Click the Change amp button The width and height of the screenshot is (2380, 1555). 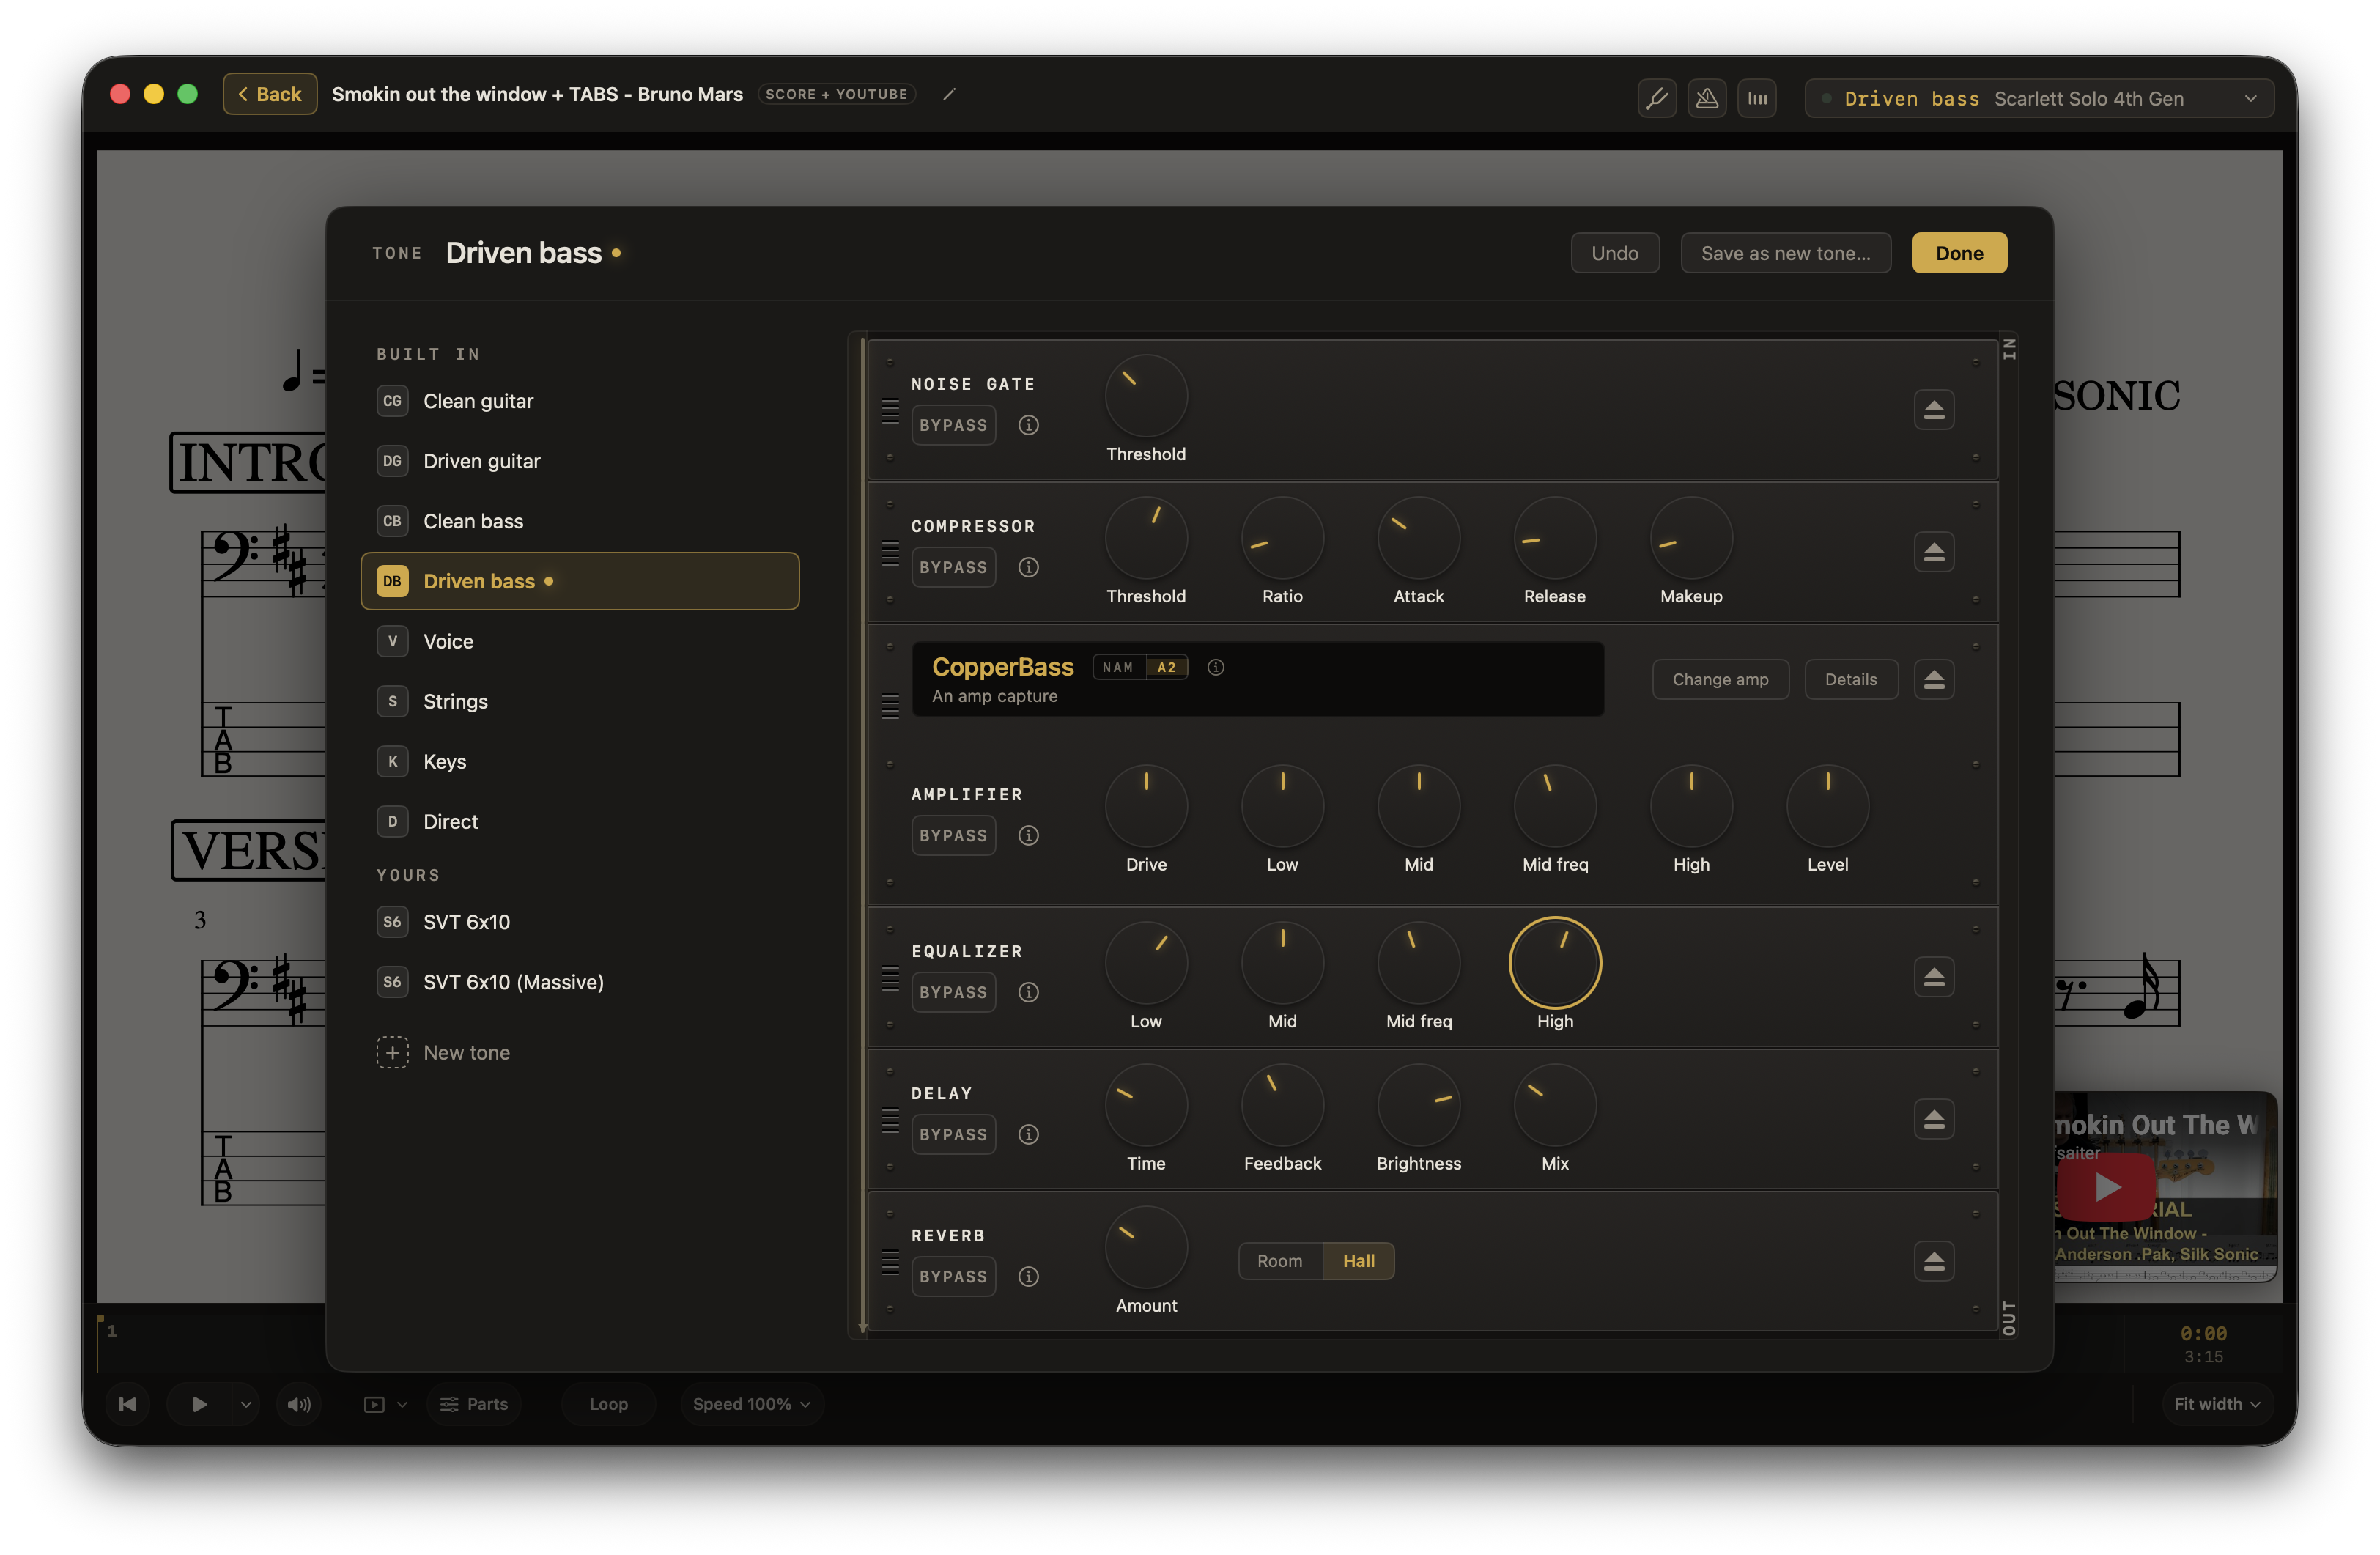1720,680
